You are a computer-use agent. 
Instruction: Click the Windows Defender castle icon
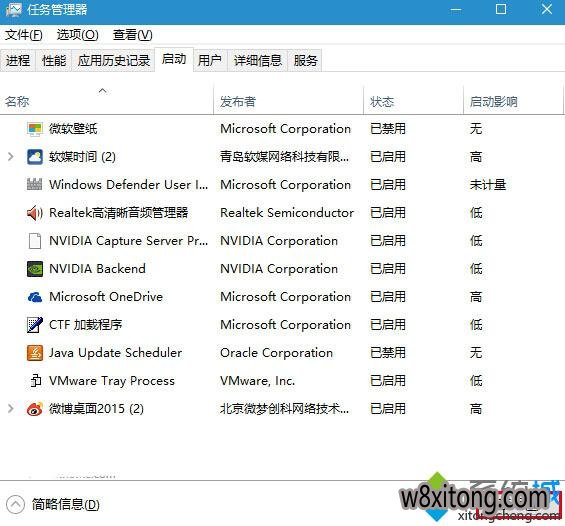point(35,184)
